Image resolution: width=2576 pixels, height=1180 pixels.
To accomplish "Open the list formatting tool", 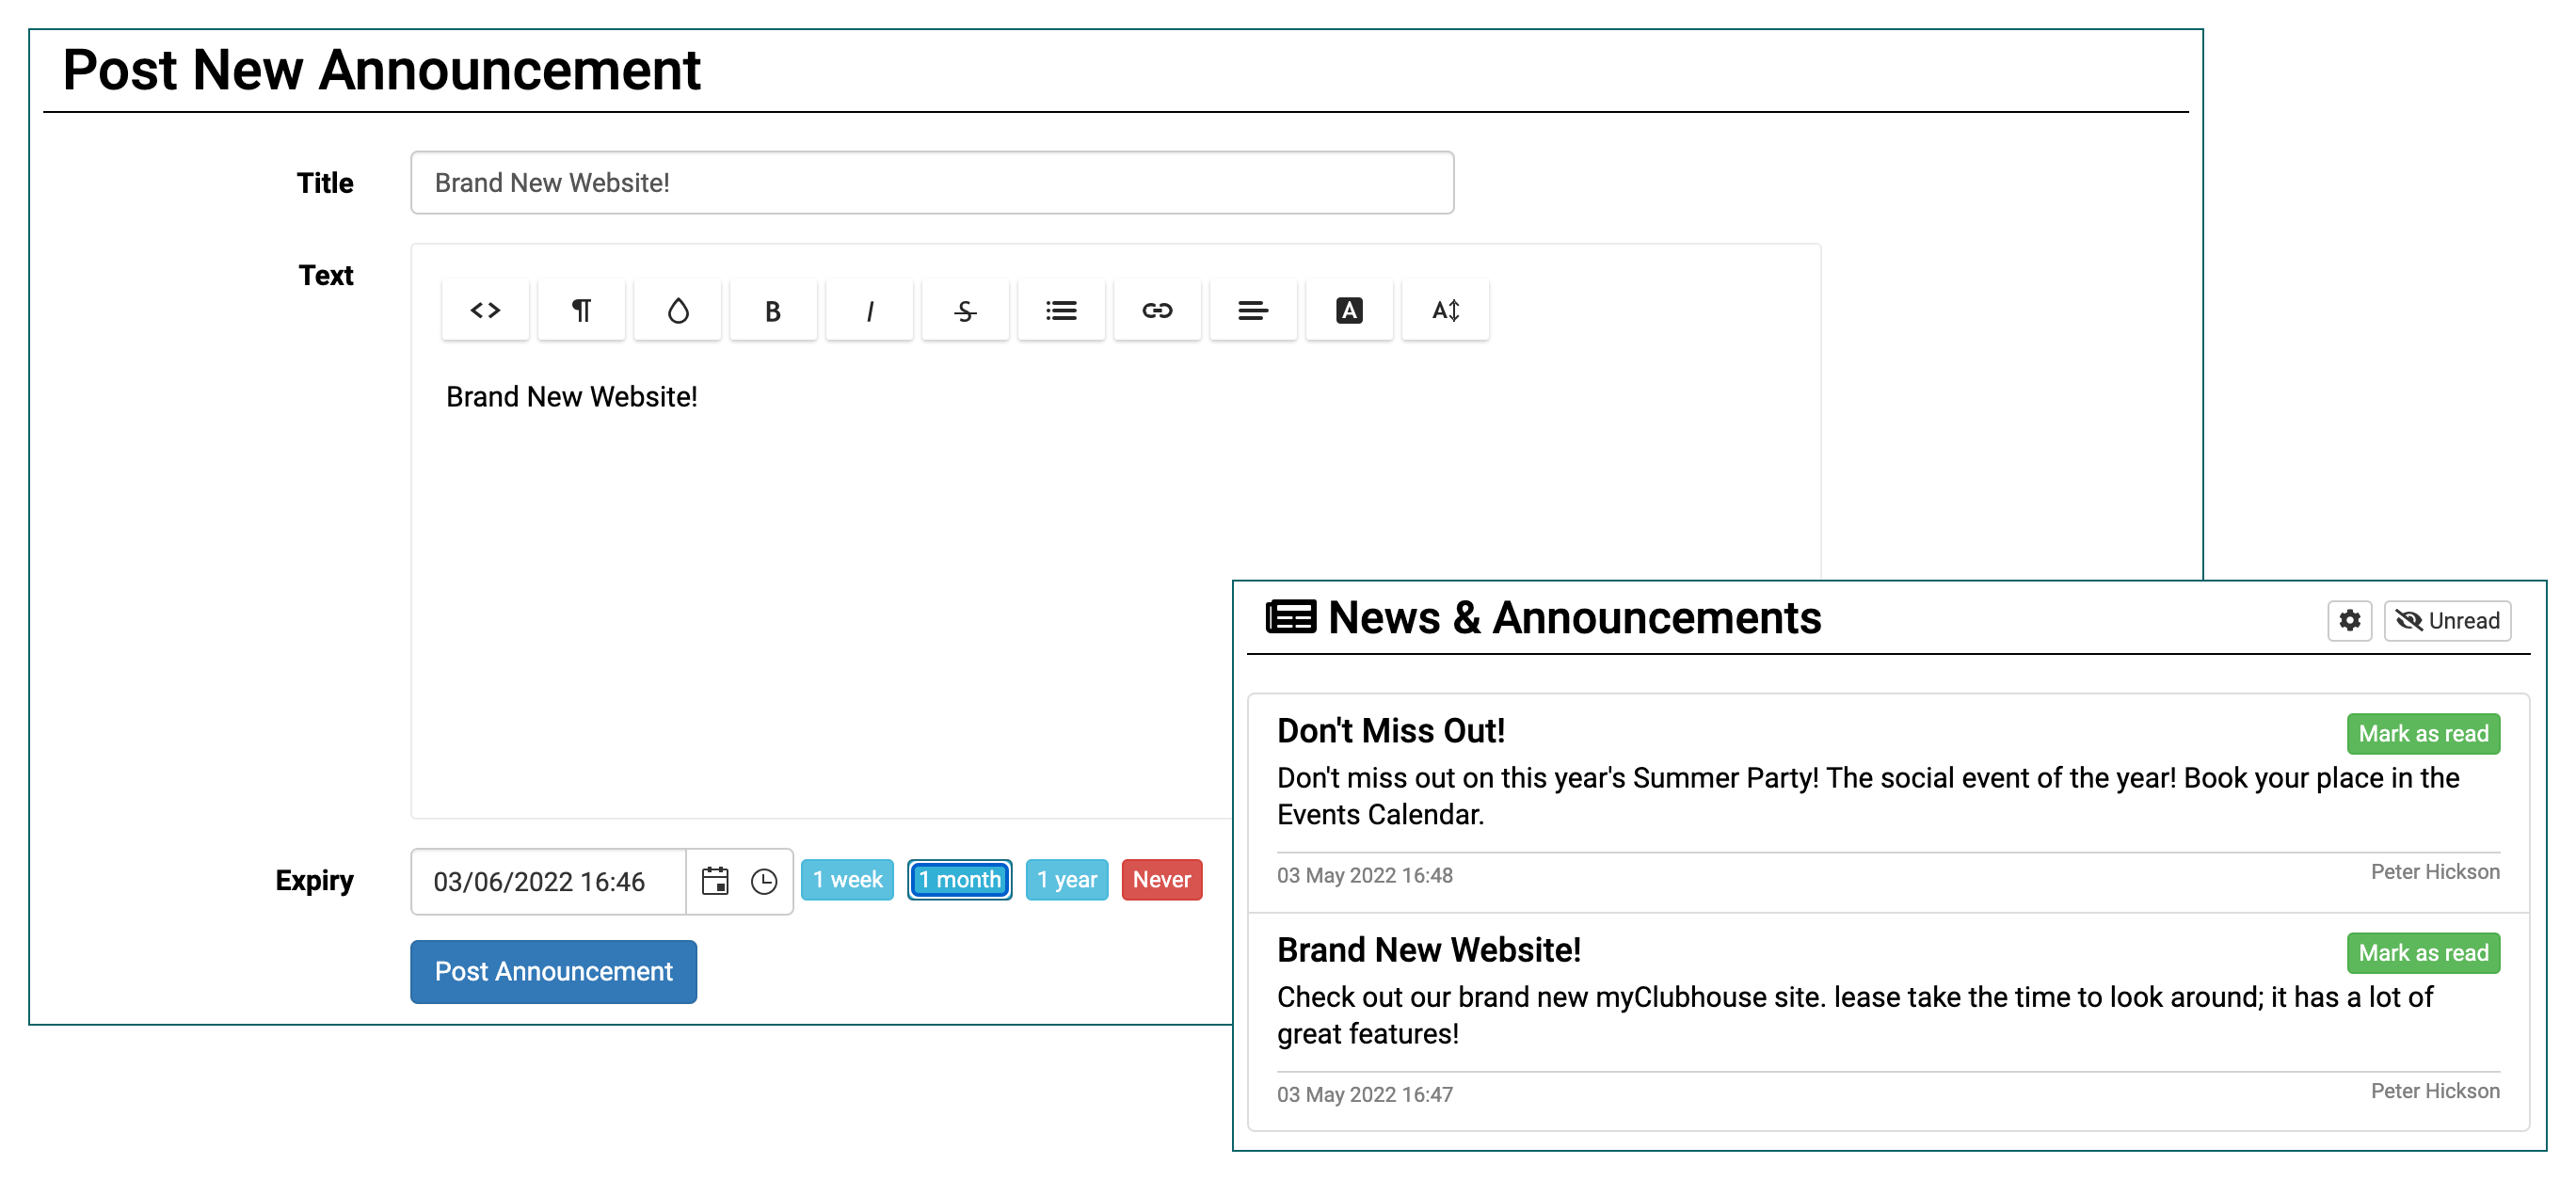I will point(1061,311).
